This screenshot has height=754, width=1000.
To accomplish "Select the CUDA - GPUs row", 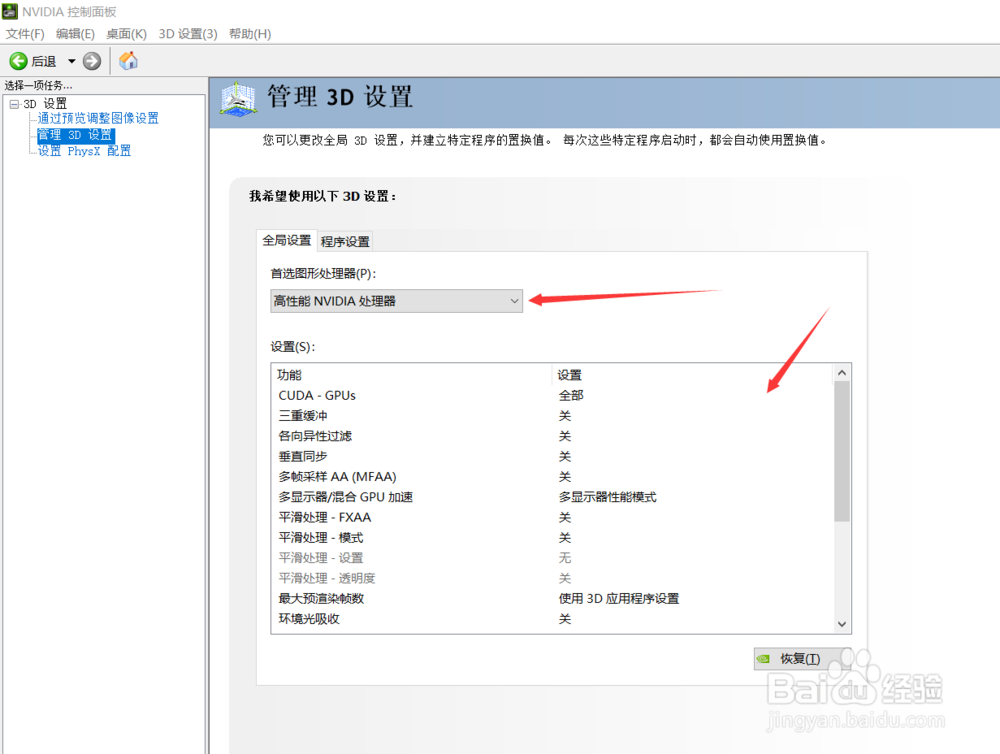I will (x=552, y=395).
